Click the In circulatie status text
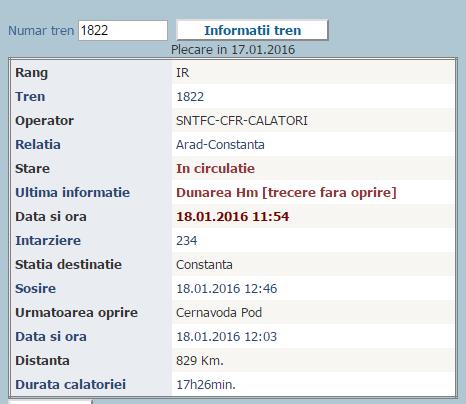 (216, 169)
